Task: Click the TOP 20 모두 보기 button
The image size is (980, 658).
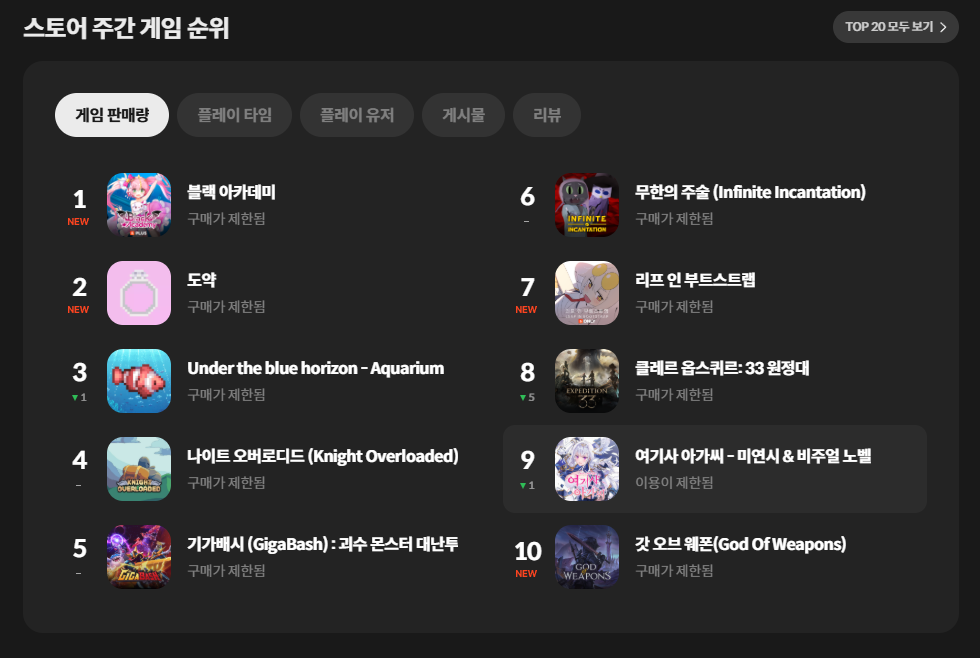Action: 896,27
